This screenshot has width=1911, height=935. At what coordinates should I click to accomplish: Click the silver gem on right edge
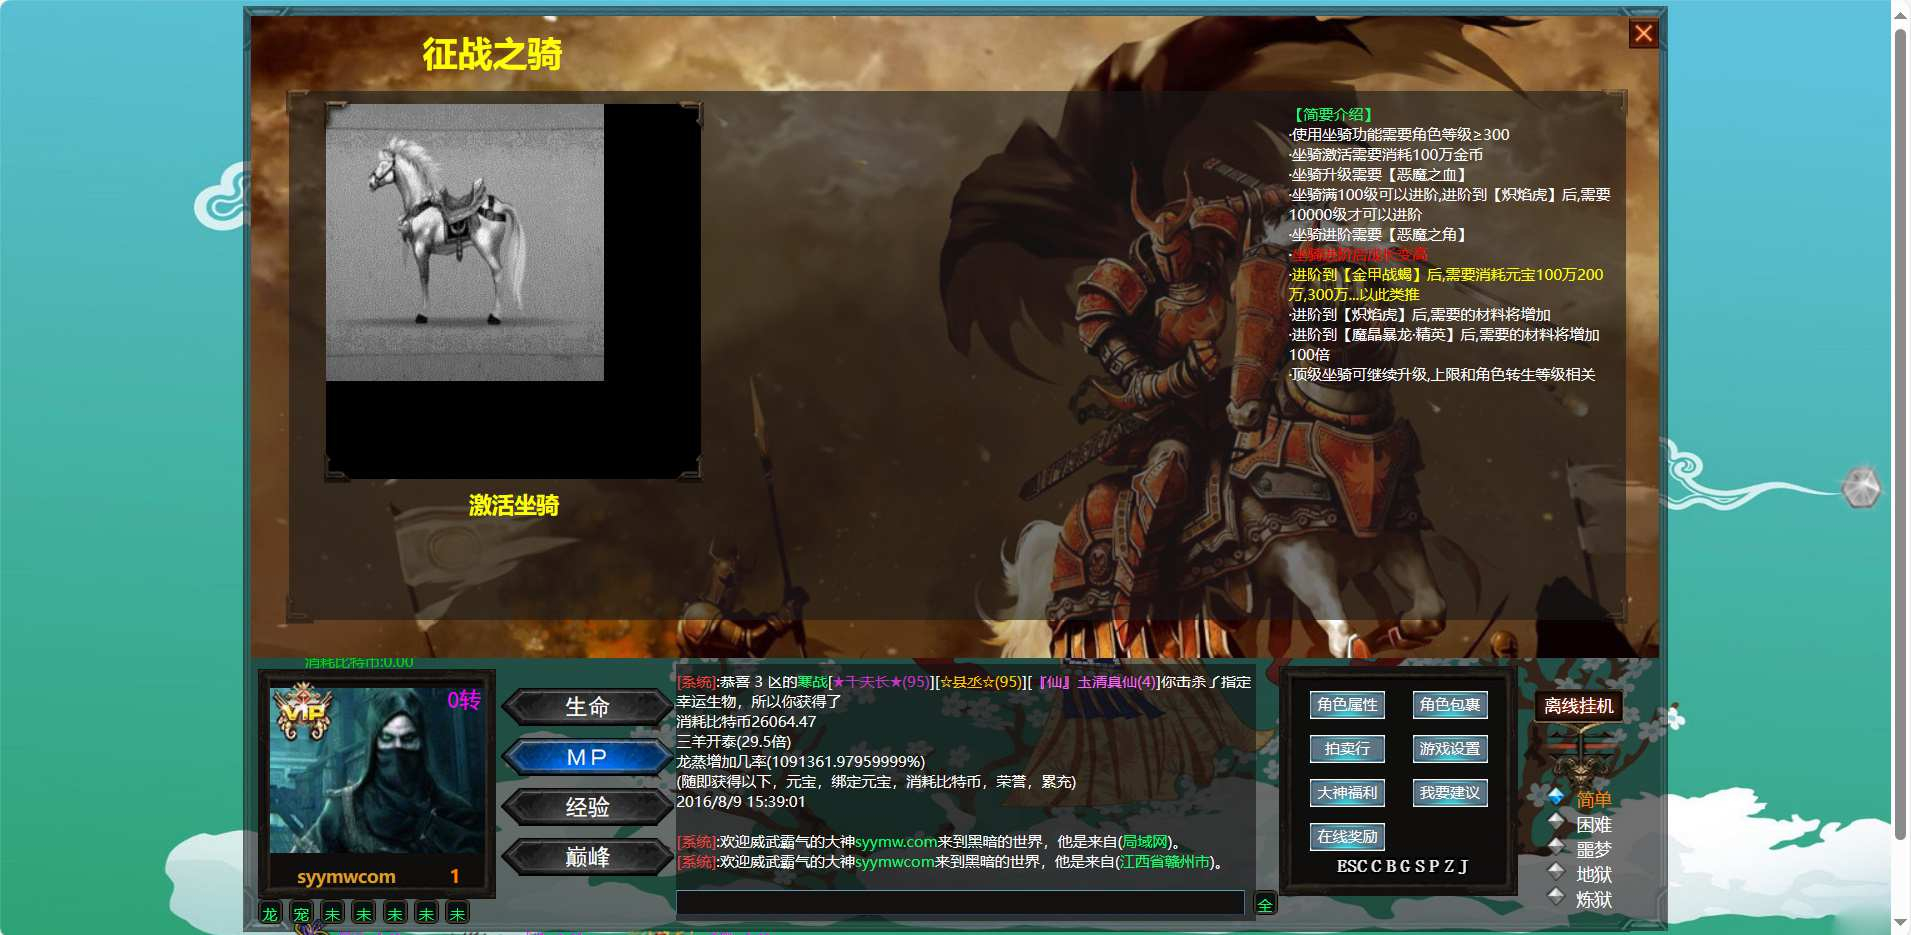pos(1861,487)
